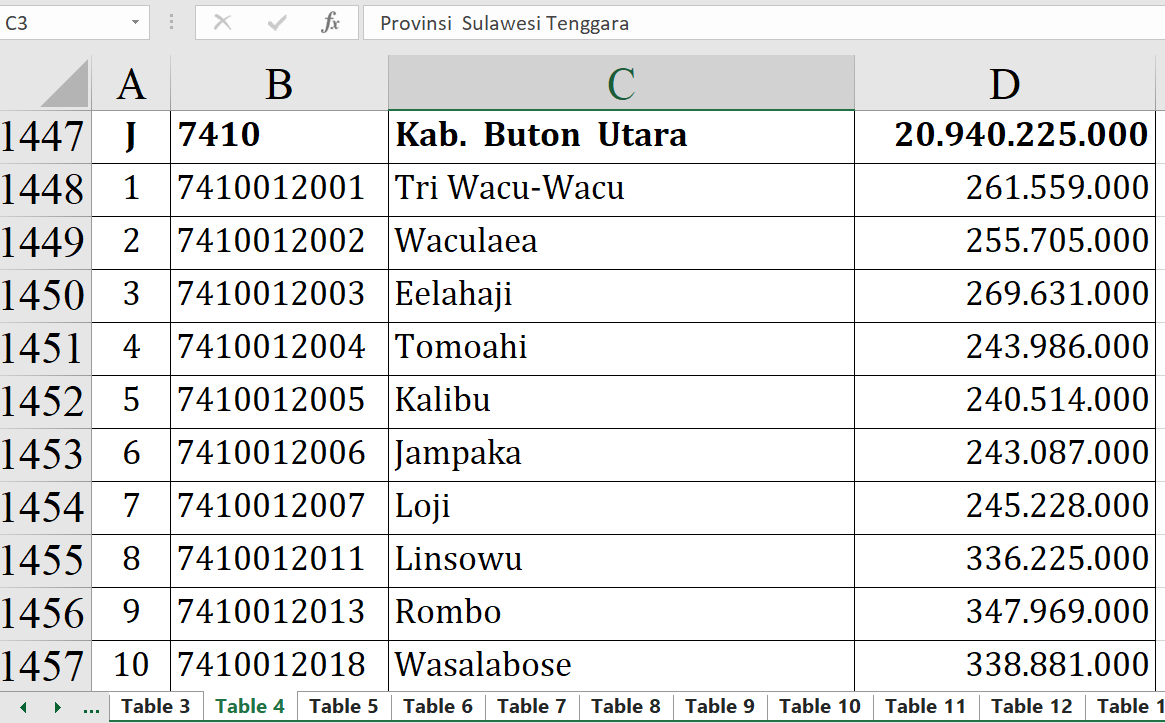Click the Enter checkmark formula icon
The height and width of the screenshot is (723, 1165).
[277, 22]
